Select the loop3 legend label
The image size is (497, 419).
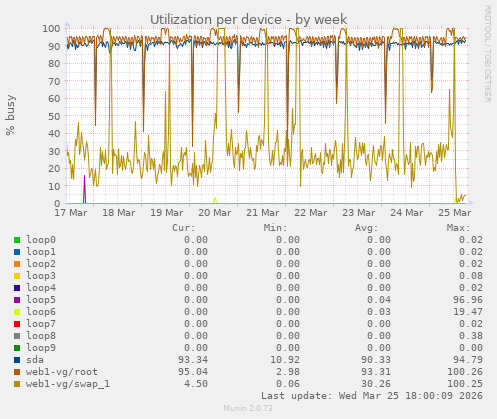pos(41,276)
